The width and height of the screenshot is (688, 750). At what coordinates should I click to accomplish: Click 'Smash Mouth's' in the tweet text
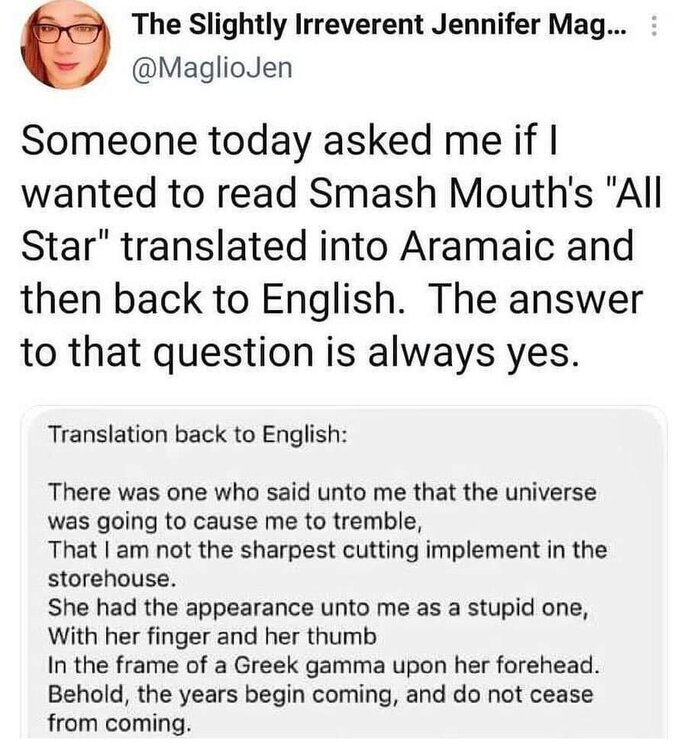coord(442,193)
